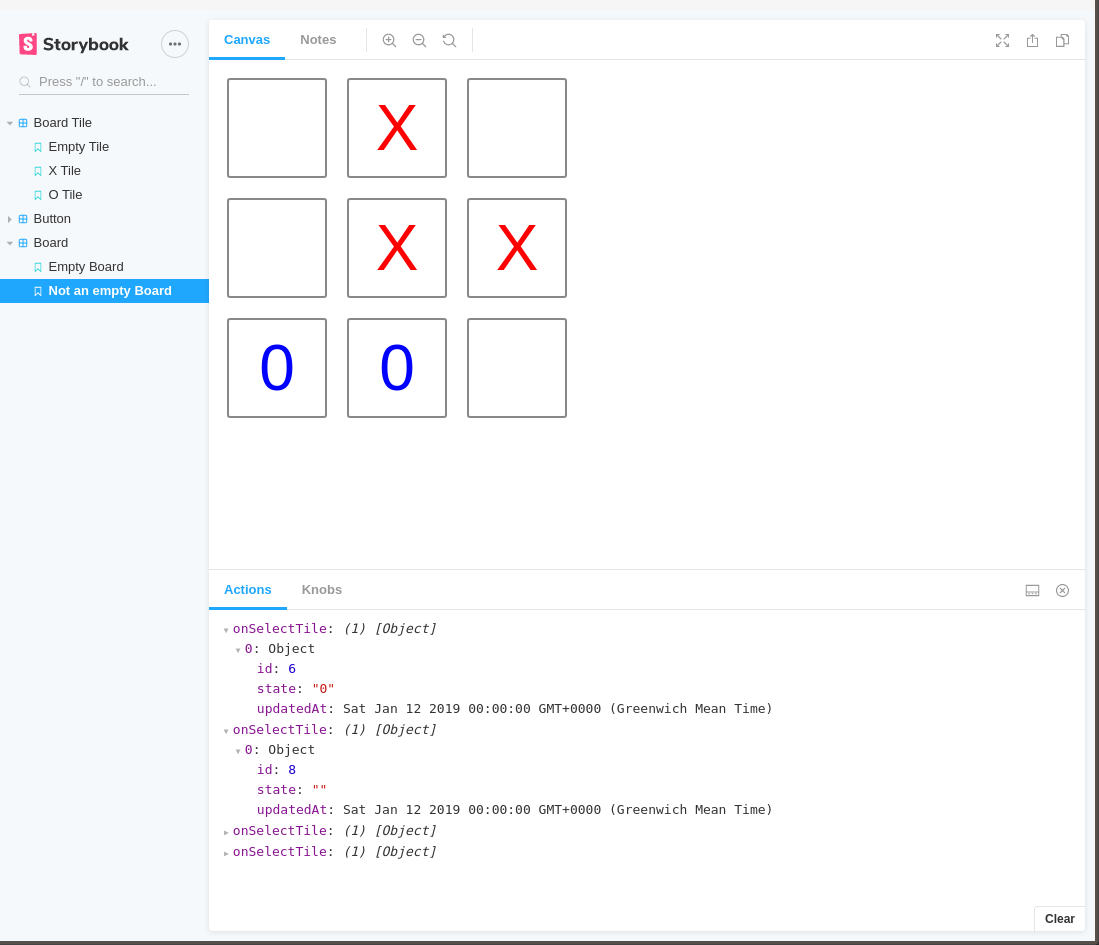Zoom out of the canvas preview
Viewport: 1099px width, 945px height.
pyautogui.click(x=419, y=40)
